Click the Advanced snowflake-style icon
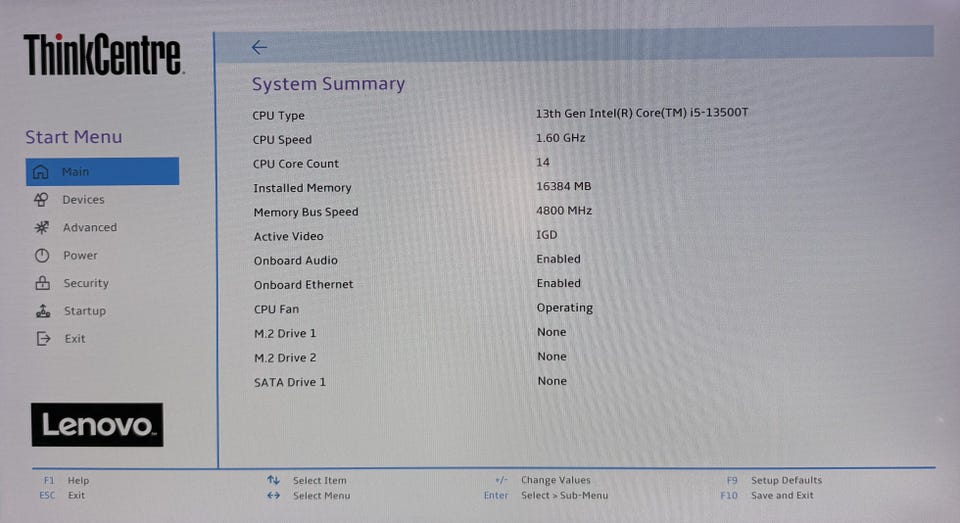Viewport: 960px width, 523px height. (42, 227)
